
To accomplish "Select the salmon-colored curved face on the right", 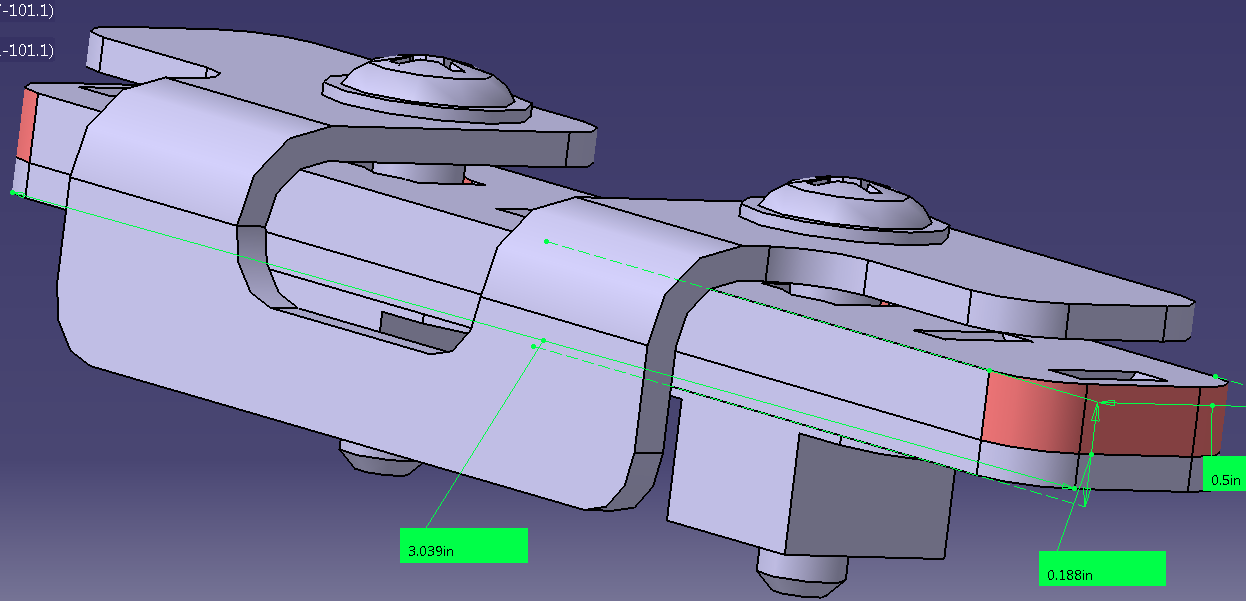I will pyautogui.click(x=1030, y=411).
